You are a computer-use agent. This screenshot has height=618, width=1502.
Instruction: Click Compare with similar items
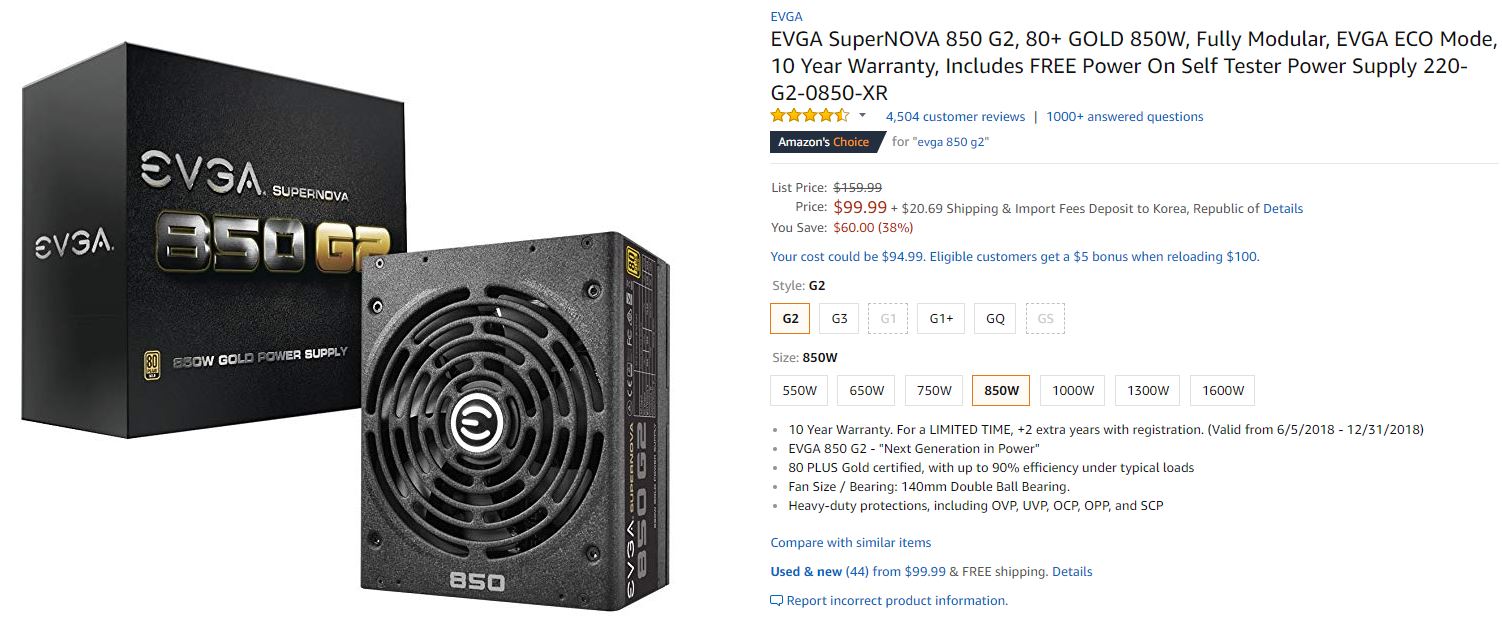point(850,543)
